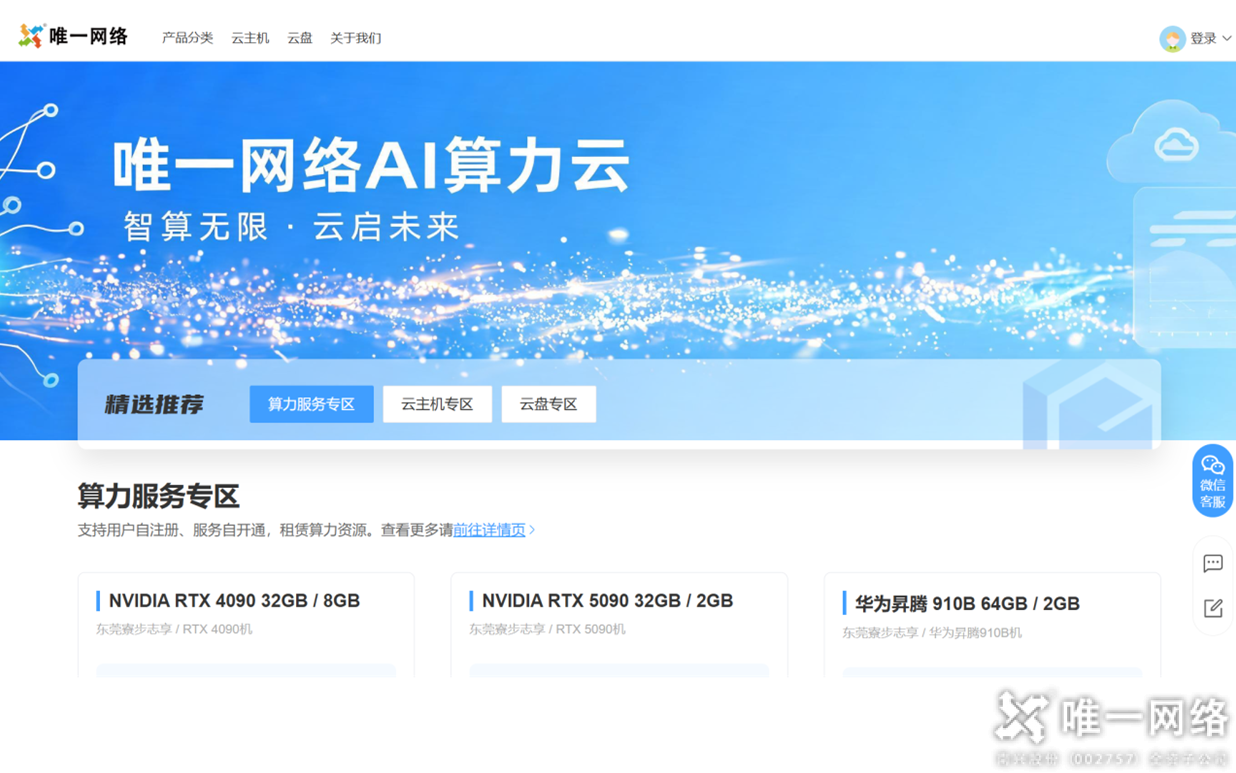Click the 登录 login link
The image size is (1236, 773).
coord(1203,38)
